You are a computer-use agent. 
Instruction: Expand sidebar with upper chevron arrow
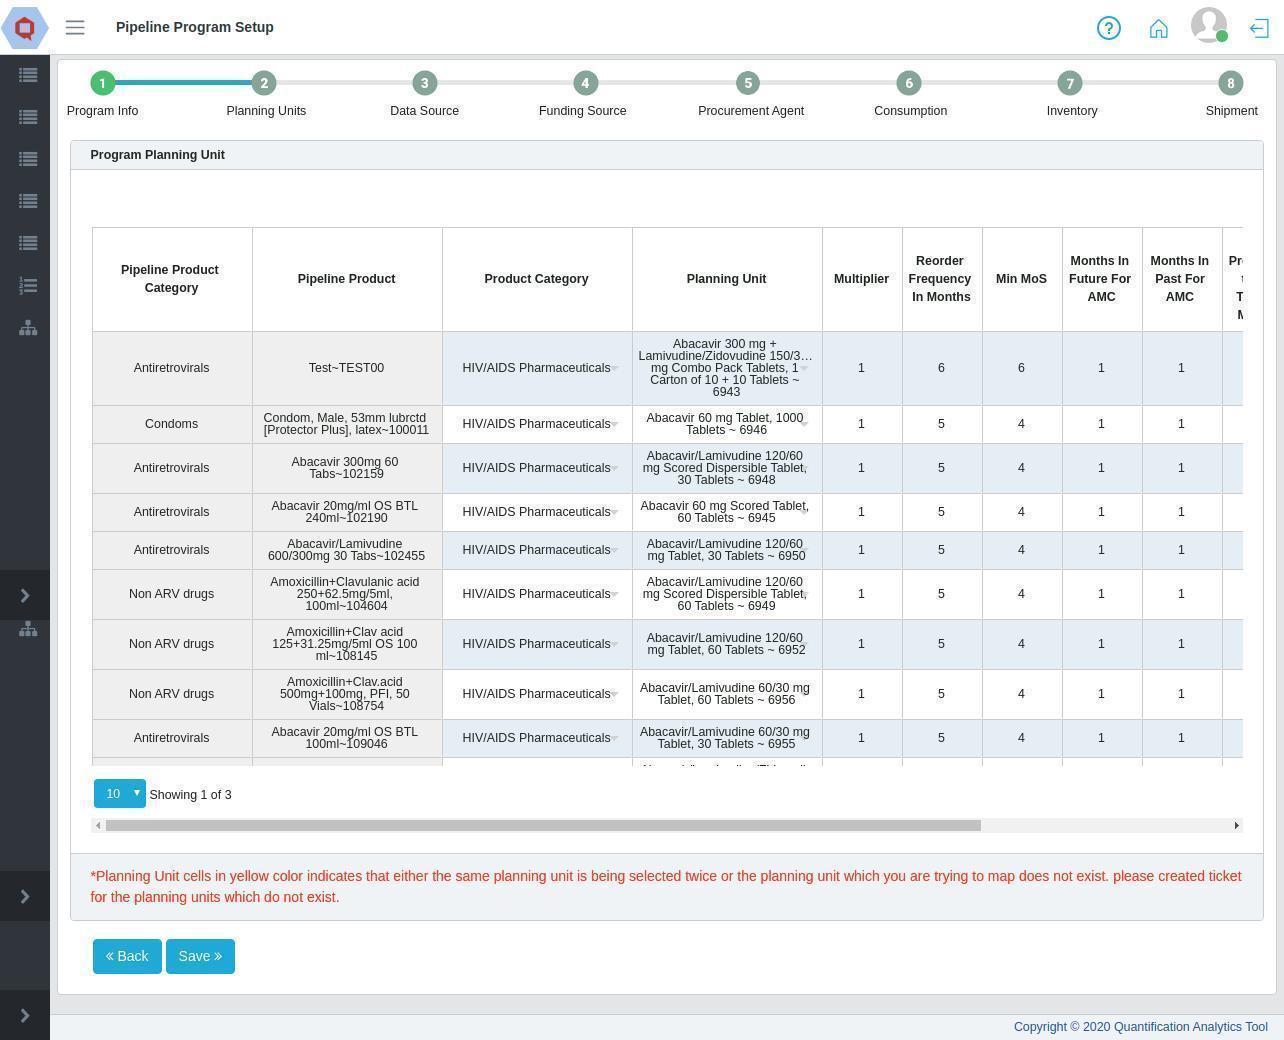point(25,596)
